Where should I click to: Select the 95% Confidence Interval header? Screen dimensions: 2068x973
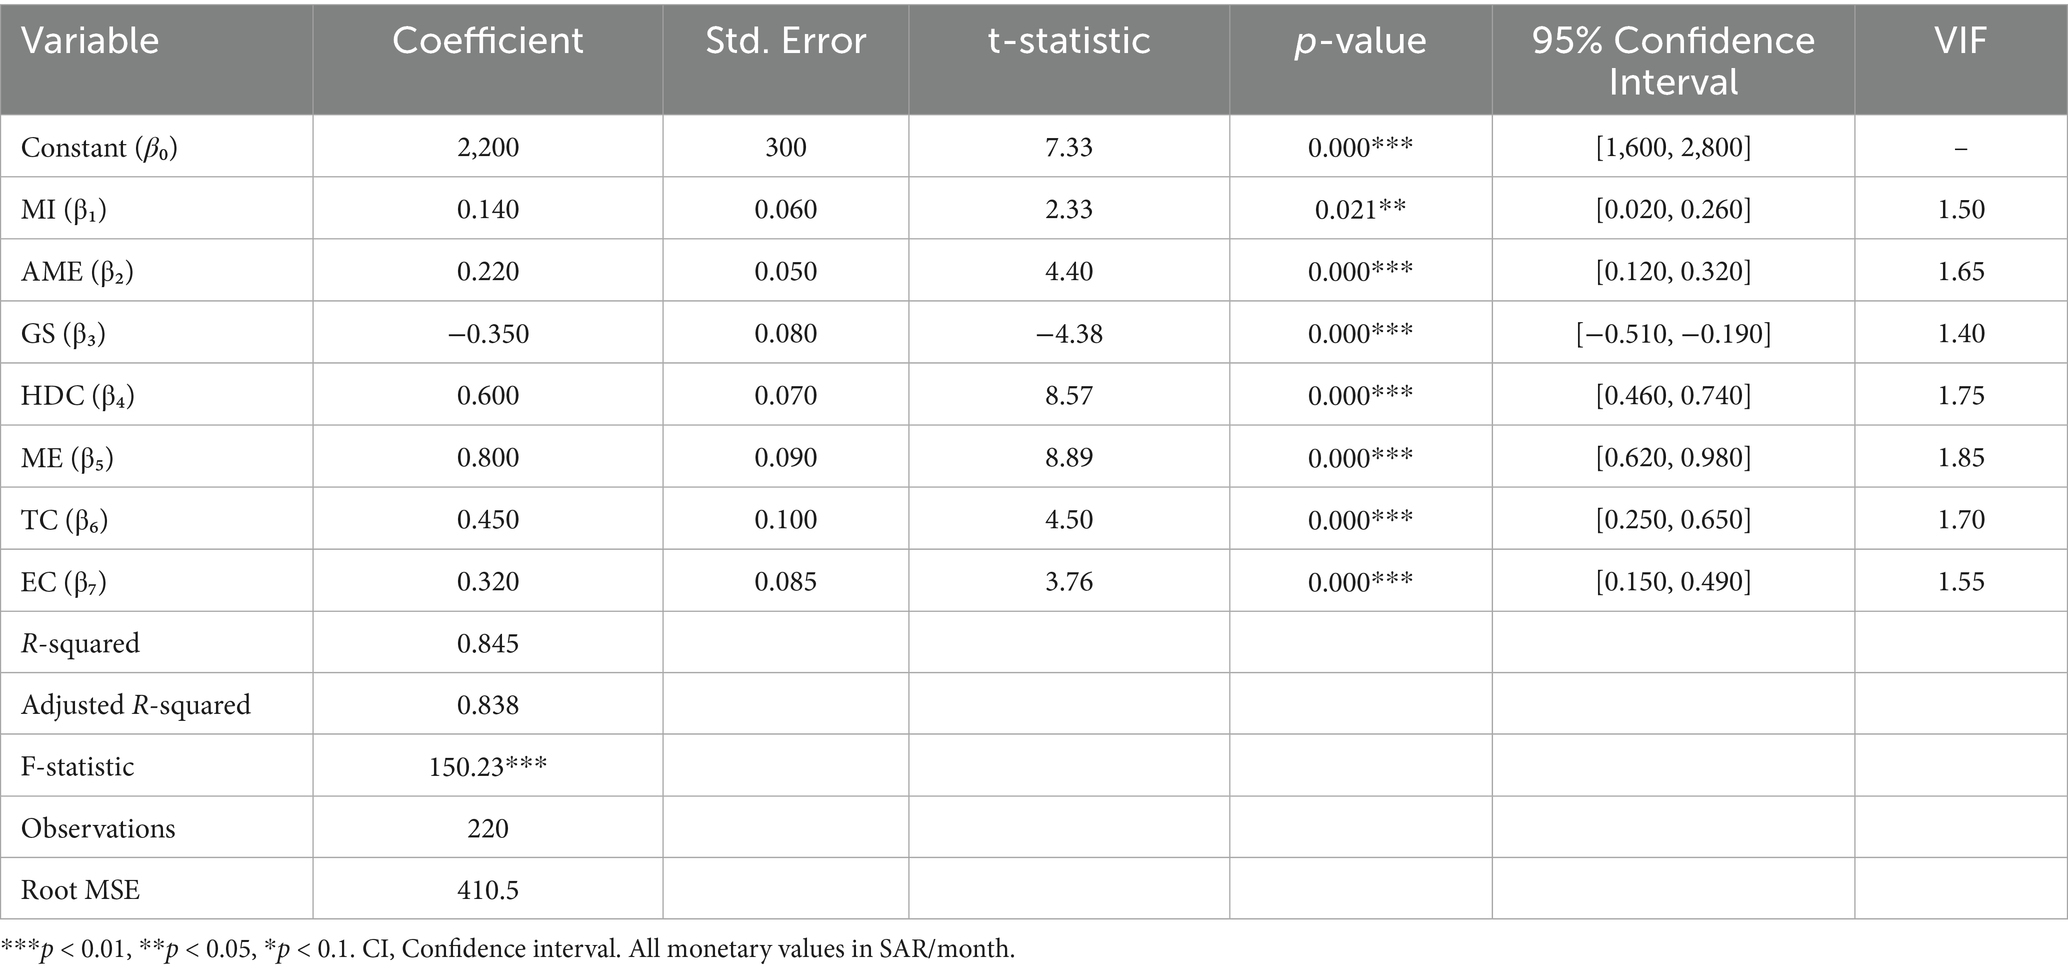(1673, 60)
